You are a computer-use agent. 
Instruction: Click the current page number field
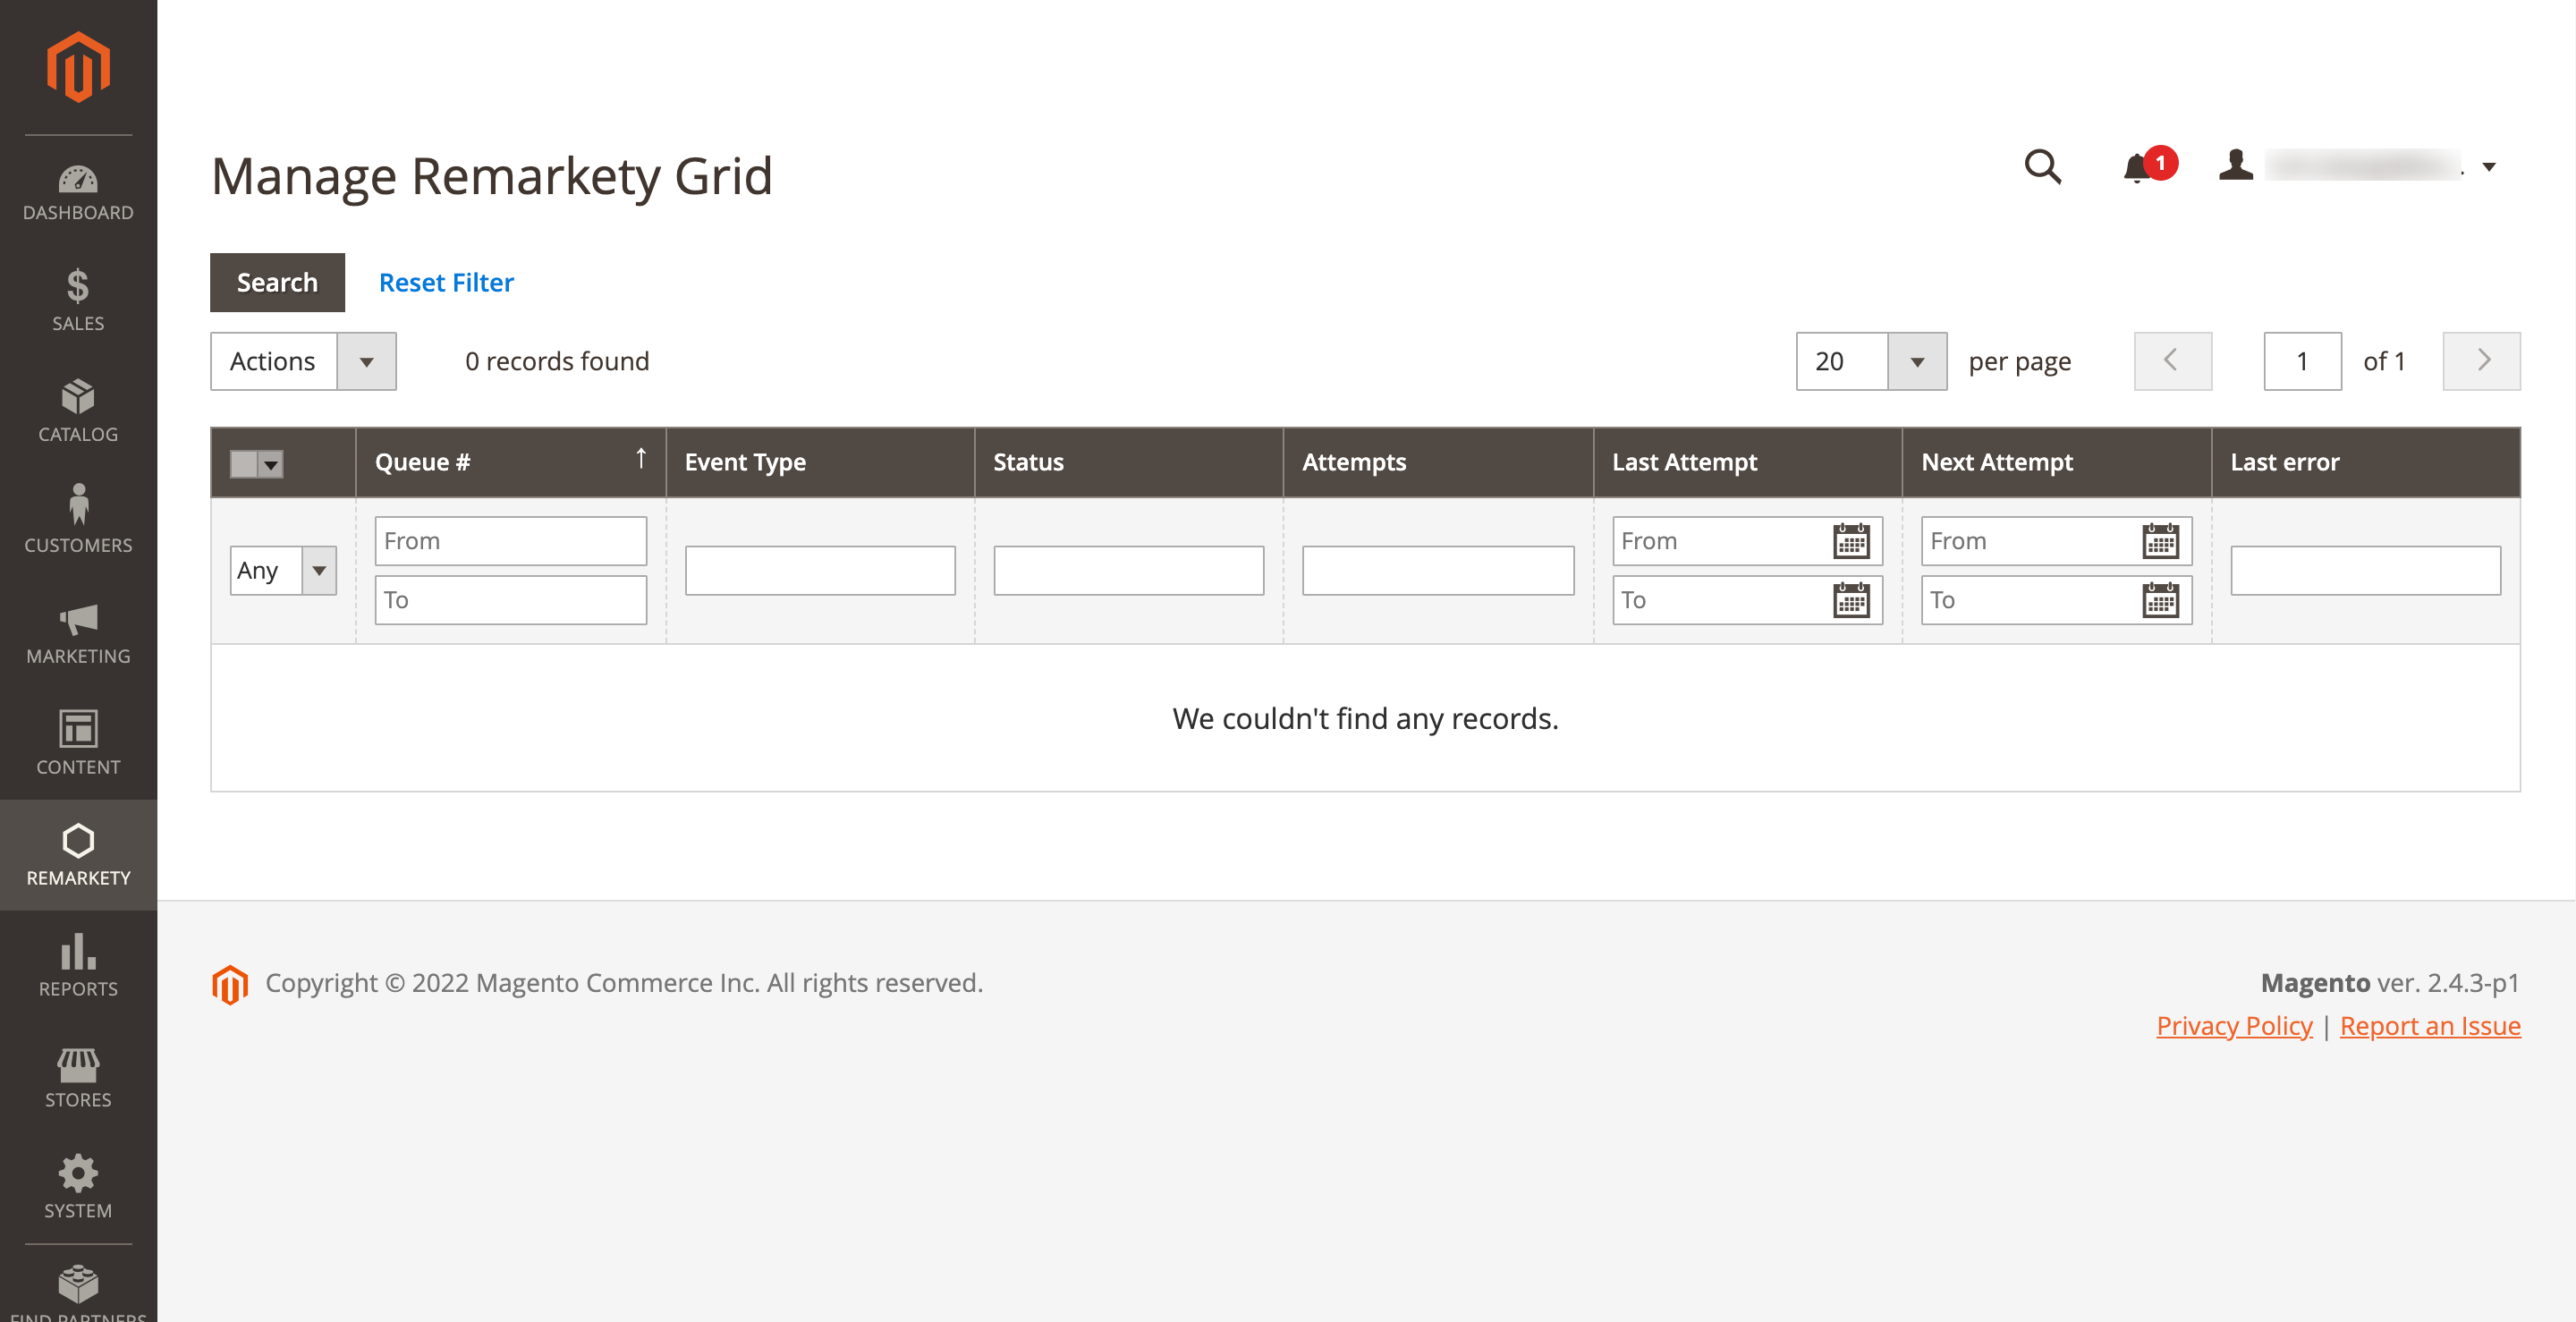pos(2302,361)
